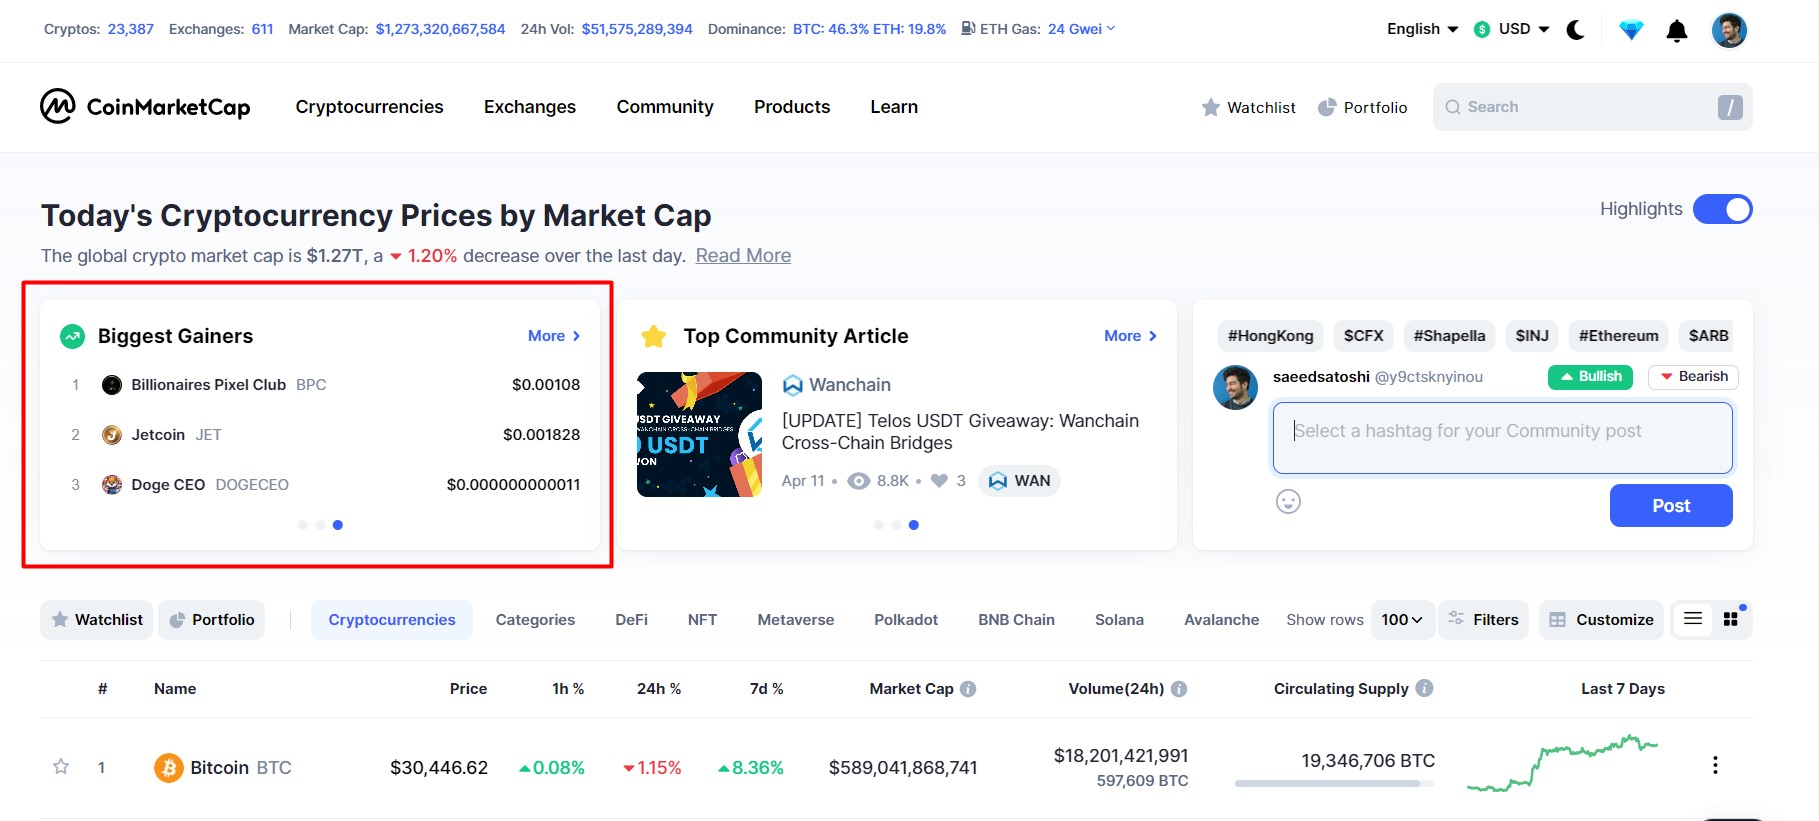Viewport: 1819px width, 821px height.
Task: Open user profile avatar in header
Action: point(1729,30)
